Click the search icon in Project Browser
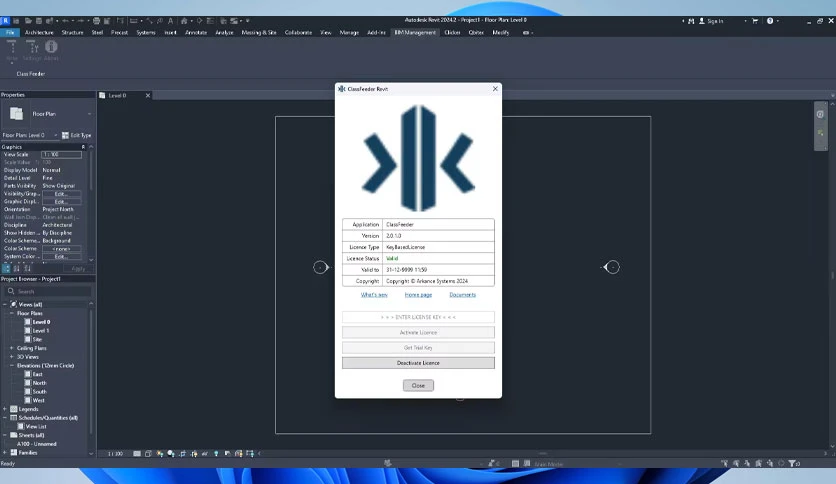 coord(11,291)
